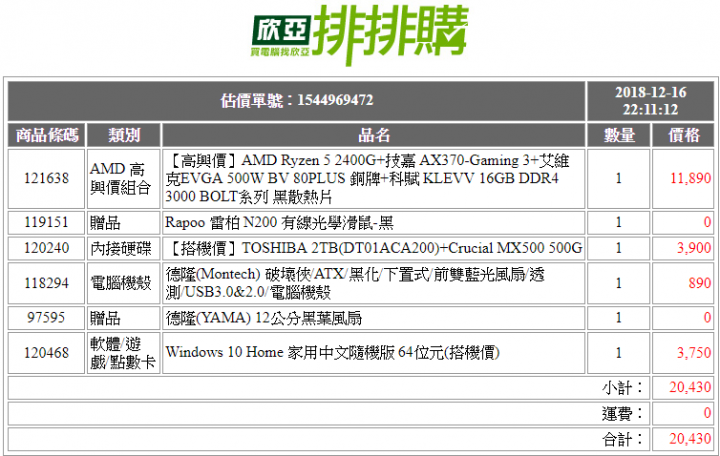
Task: Select category AMD 高興價組合
Action: pos(120,178)
